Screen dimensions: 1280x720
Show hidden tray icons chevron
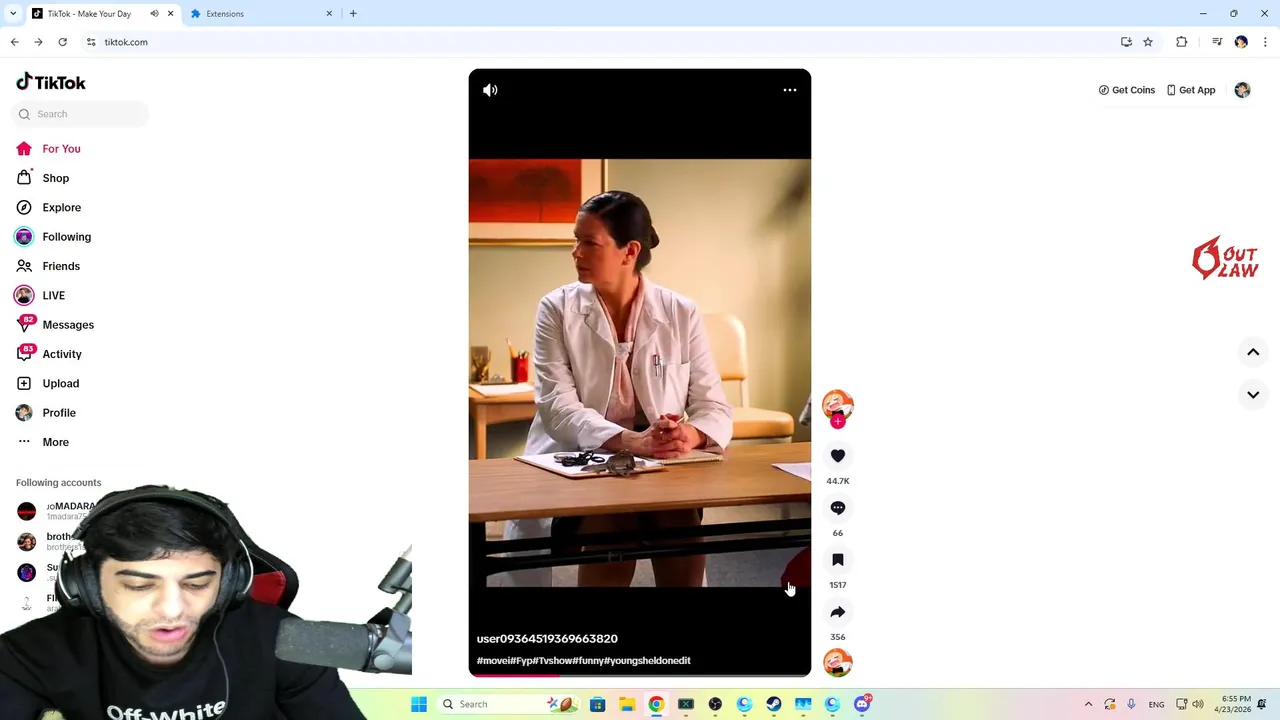pyautogui.click(x=1088, y=704)
